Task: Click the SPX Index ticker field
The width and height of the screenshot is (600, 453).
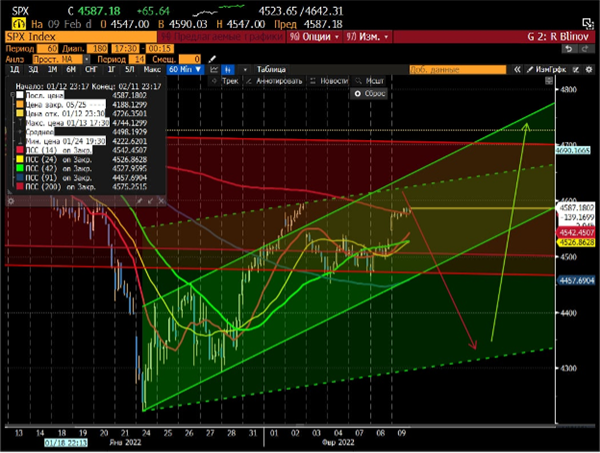Action: pyautogui.click(x=81, y=37)
